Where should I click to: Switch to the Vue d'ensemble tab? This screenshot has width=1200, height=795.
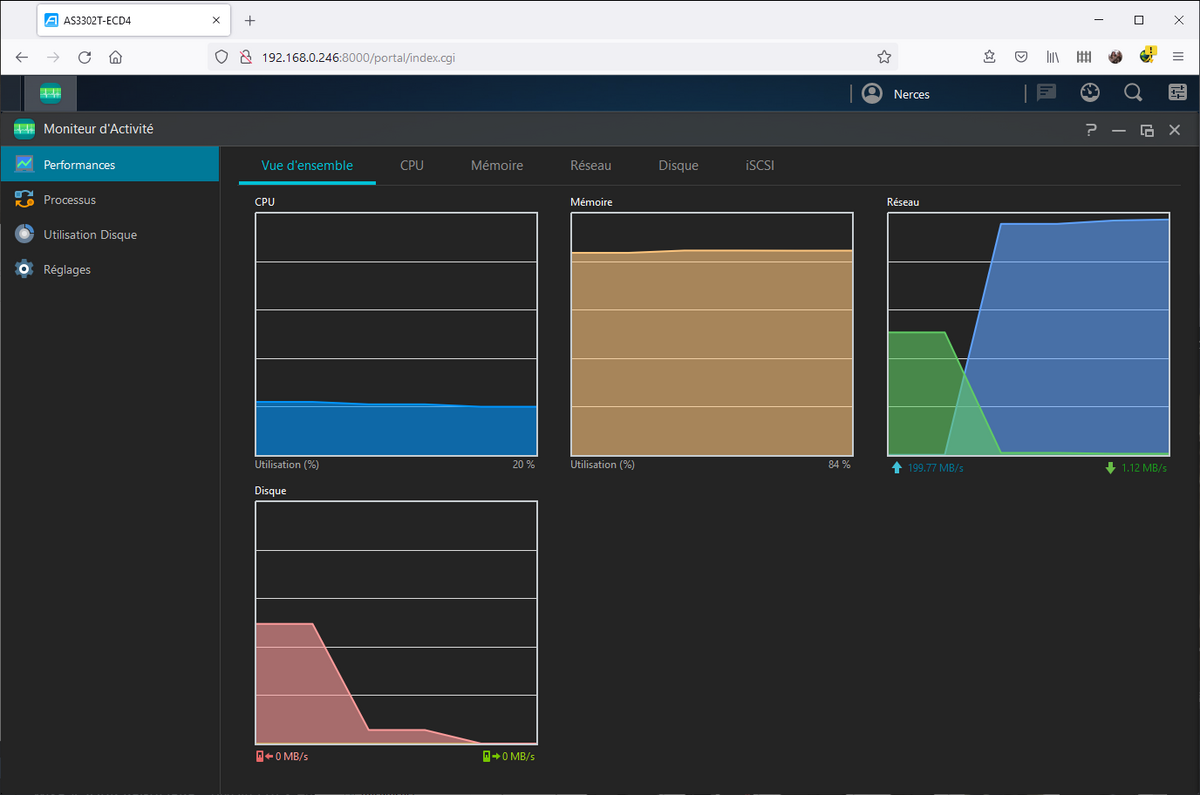tap(307, 166)
